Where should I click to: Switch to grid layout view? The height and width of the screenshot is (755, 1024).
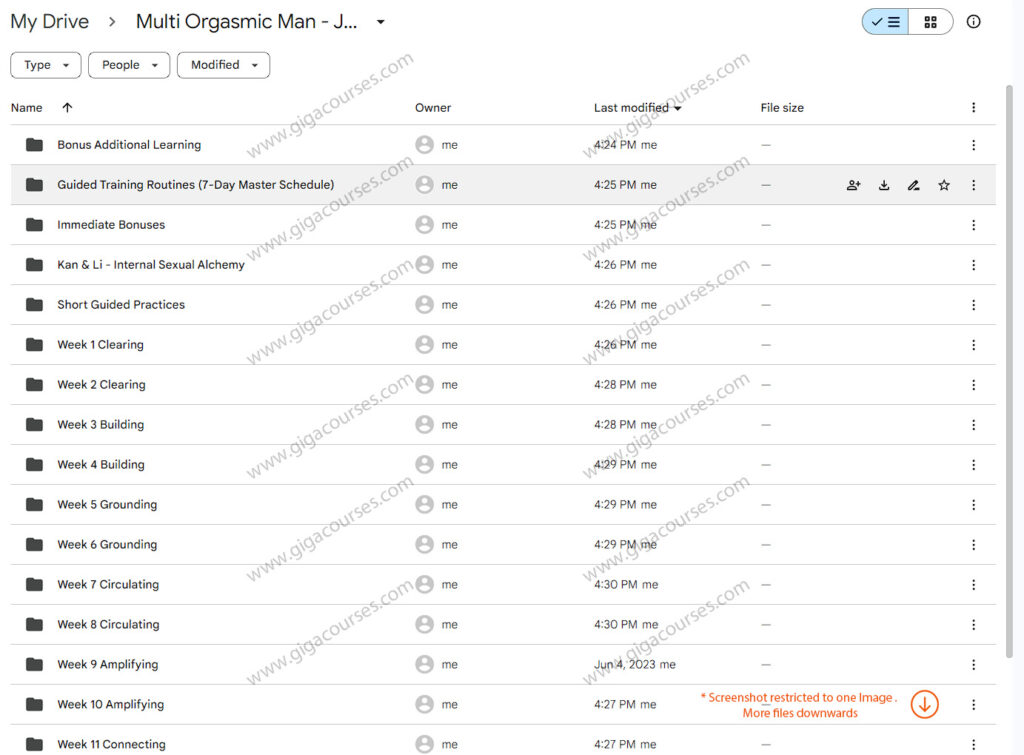930,22
